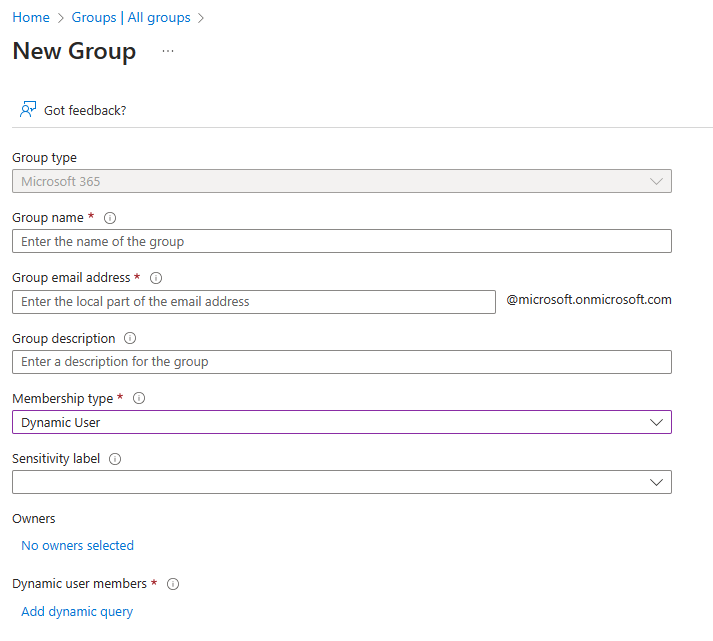This screenshot has width=713, height=641.
Task: Click No owners selected link
Action: tap(77, 546)
